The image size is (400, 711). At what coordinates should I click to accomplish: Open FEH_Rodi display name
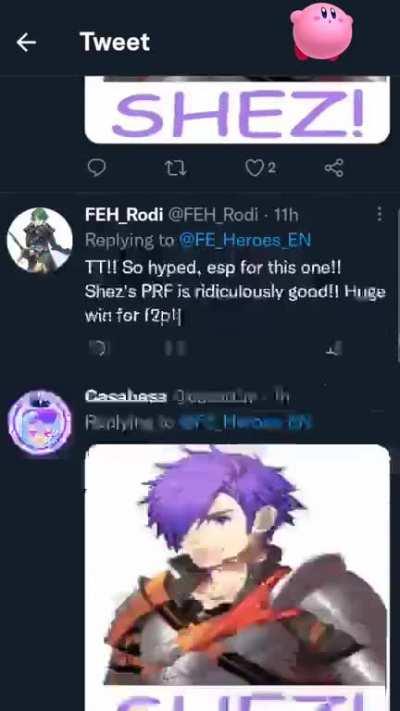point(124,215)
